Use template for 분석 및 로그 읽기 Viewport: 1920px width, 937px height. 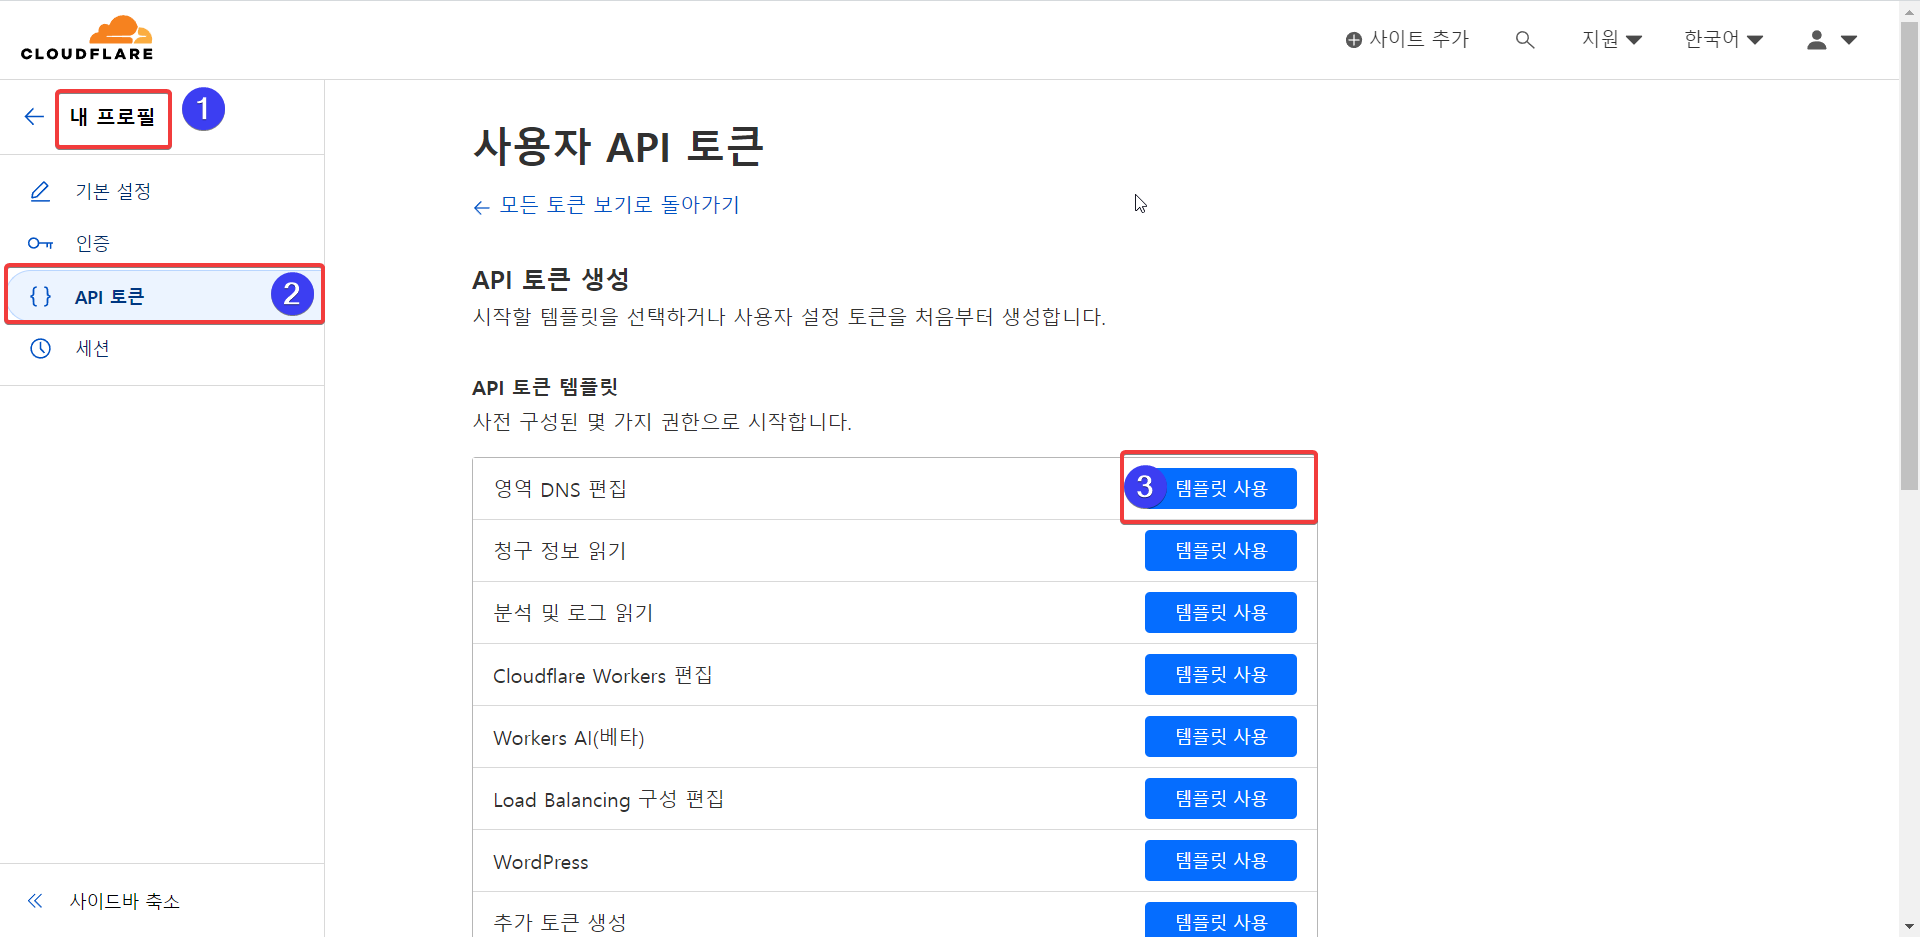click(x=1220, y=612)
